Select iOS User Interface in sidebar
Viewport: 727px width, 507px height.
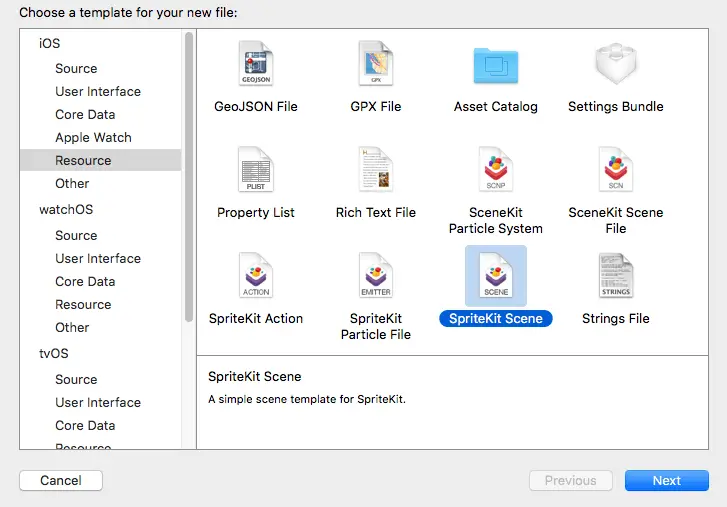pyautogui.click(x=98, y=92)
